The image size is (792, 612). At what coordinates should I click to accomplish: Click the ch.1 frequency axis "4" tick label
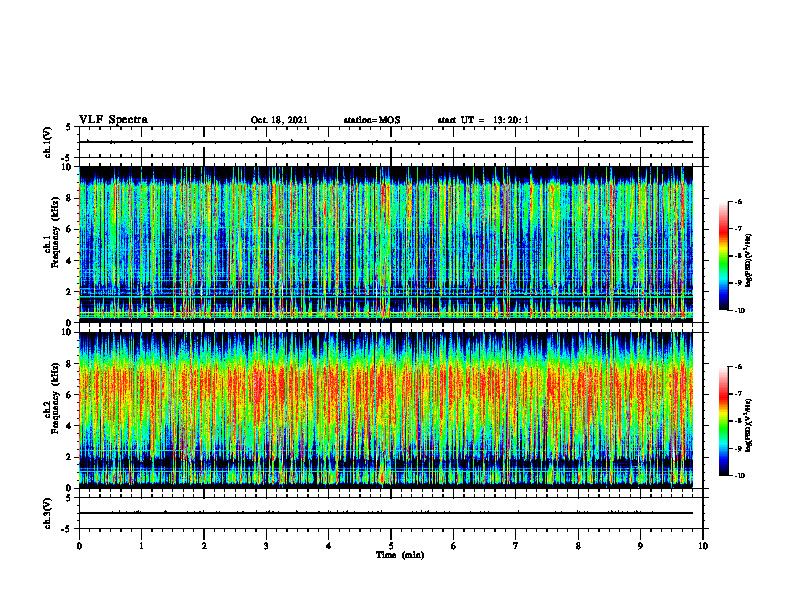point(70,261)
